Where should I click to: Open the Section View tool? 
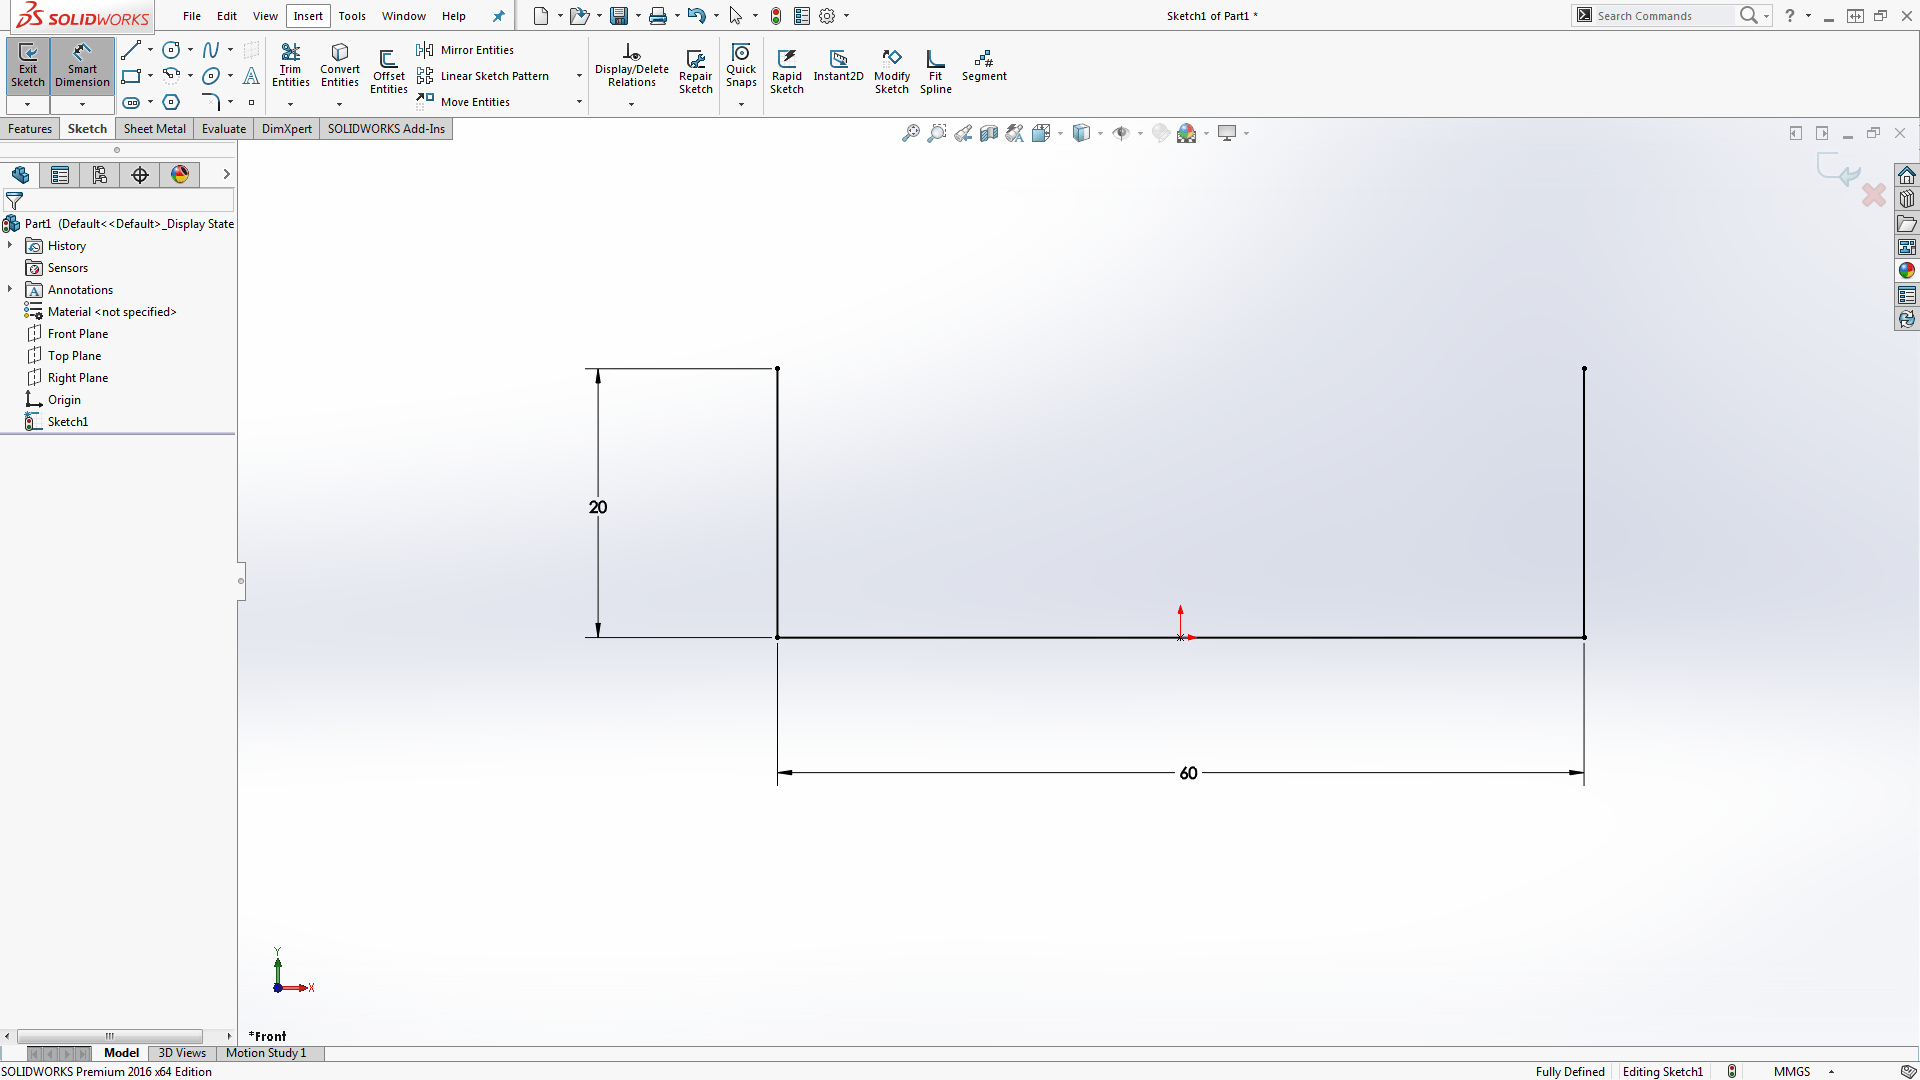coord(988,132)
